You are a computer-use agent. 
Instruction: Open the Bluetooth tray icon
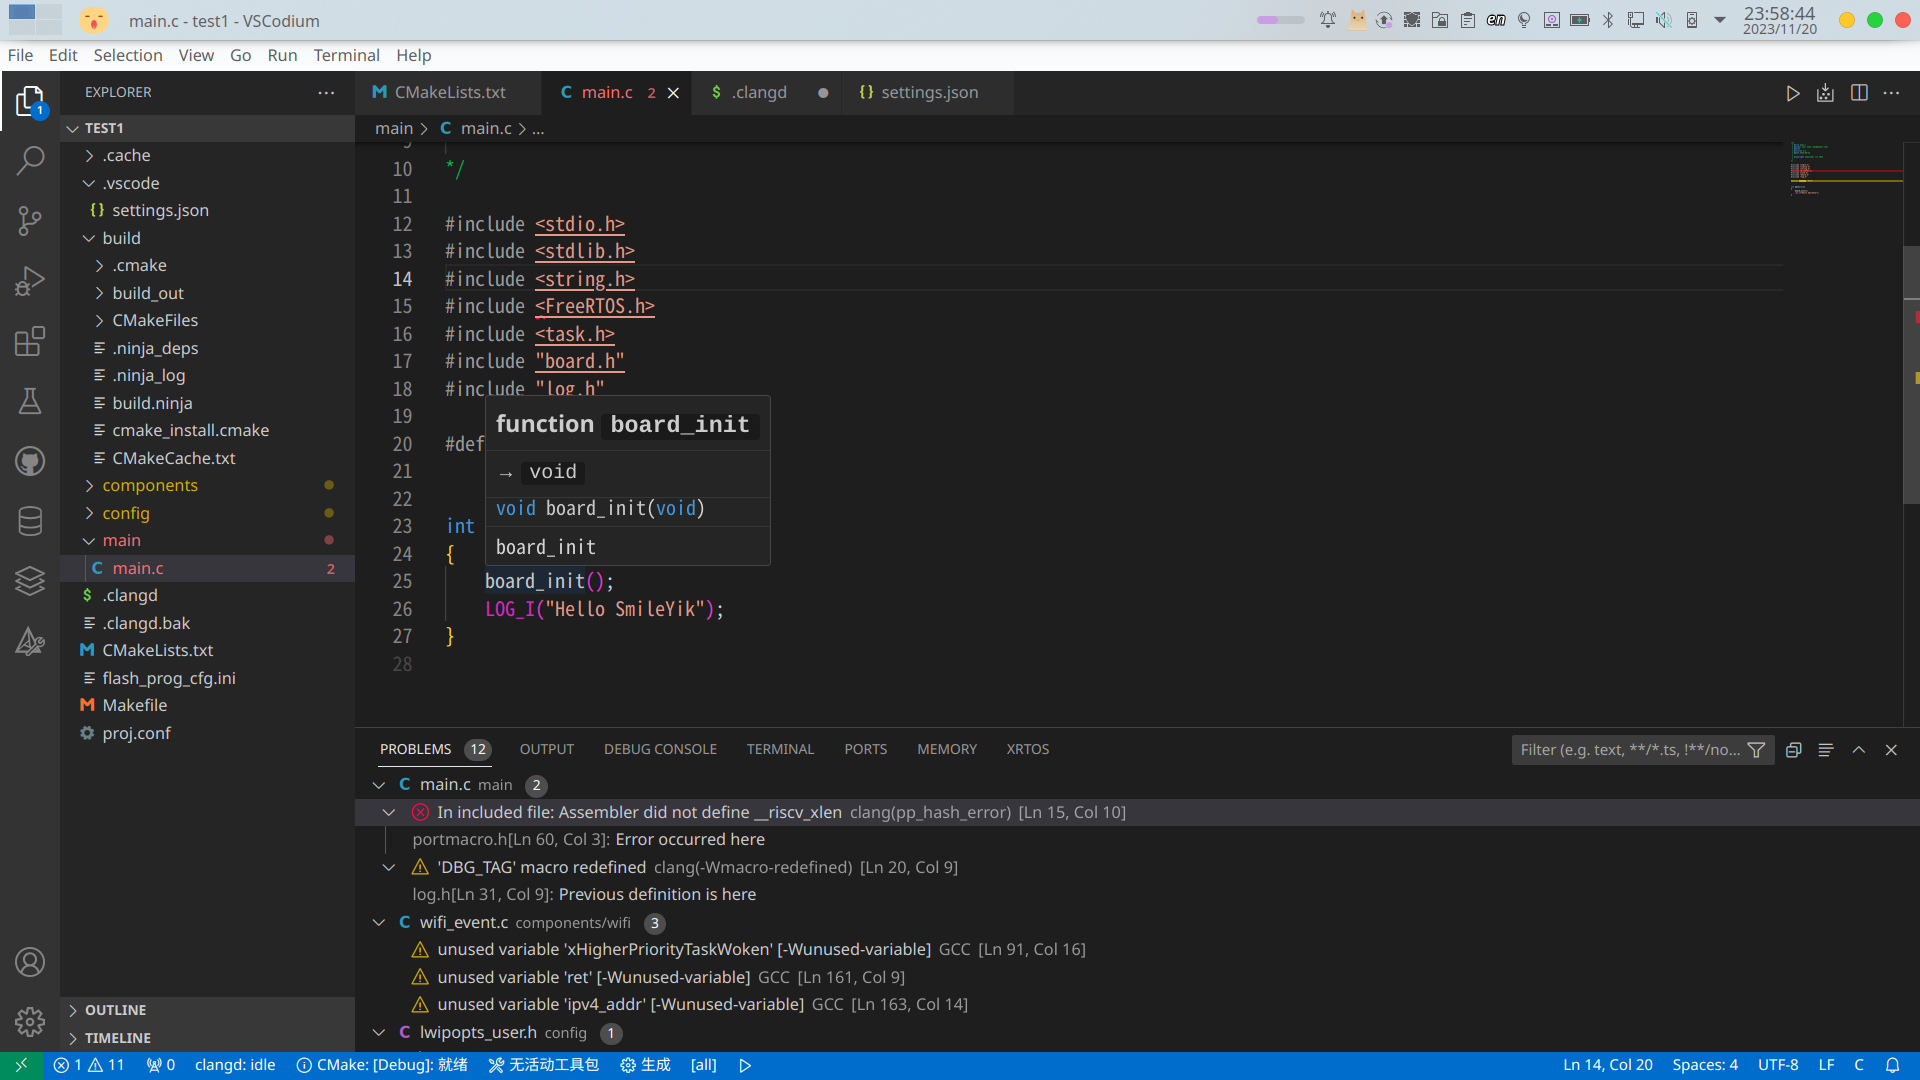pyautogui.click(x=1607, y=20)
